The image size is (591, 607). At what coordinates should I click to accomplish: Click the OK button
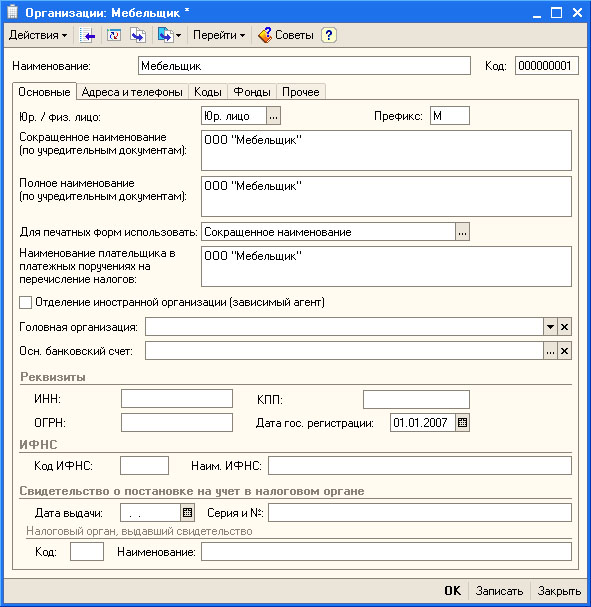[452, 591]
